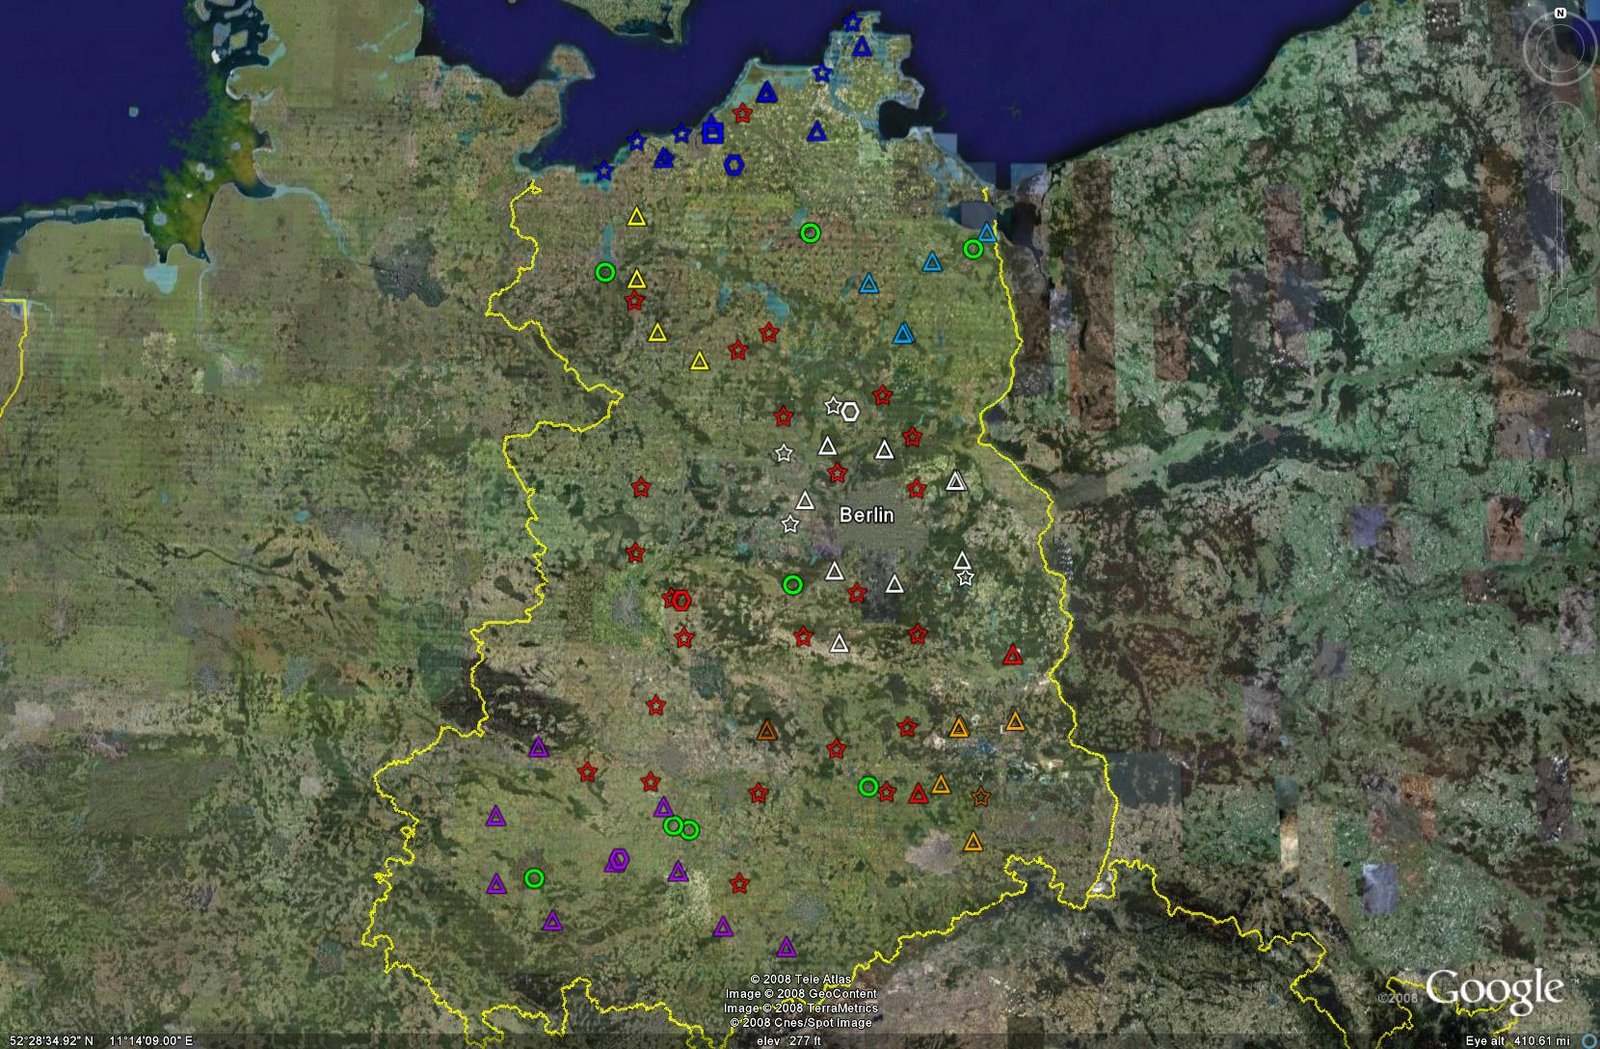1600x1049 pixels.
Task: Select the red hexagon marker
Action: tap(681, 600)
